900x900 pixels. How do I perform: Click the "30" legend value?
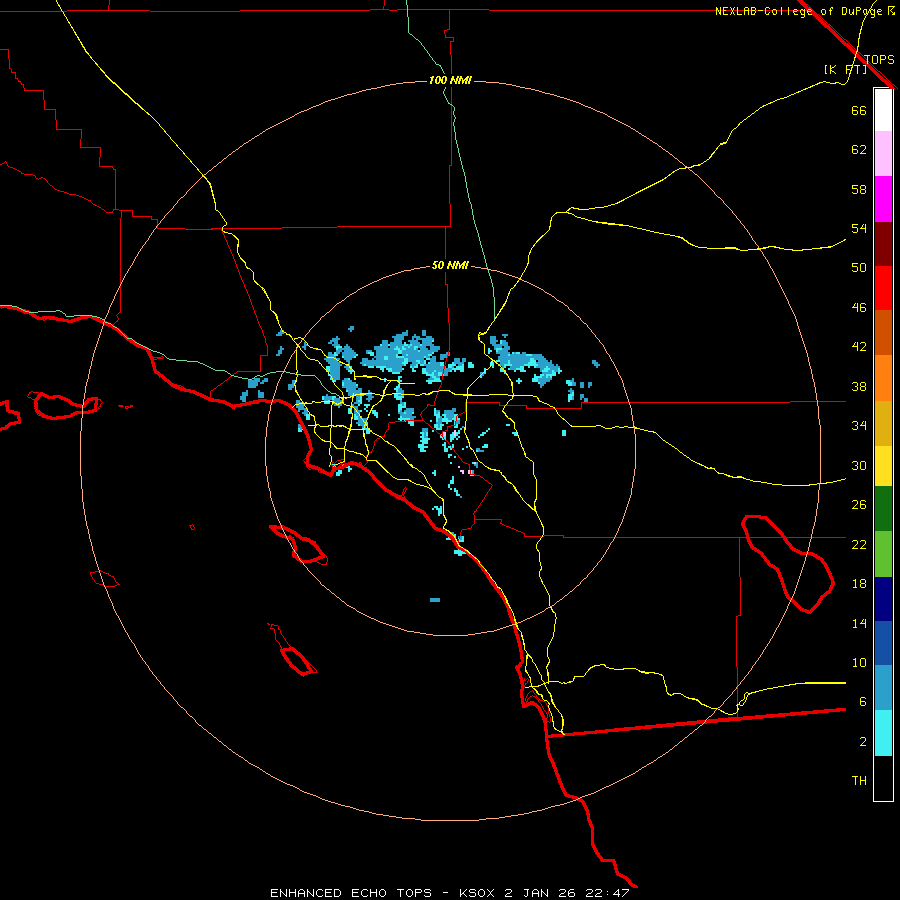(x=859, y=465)
